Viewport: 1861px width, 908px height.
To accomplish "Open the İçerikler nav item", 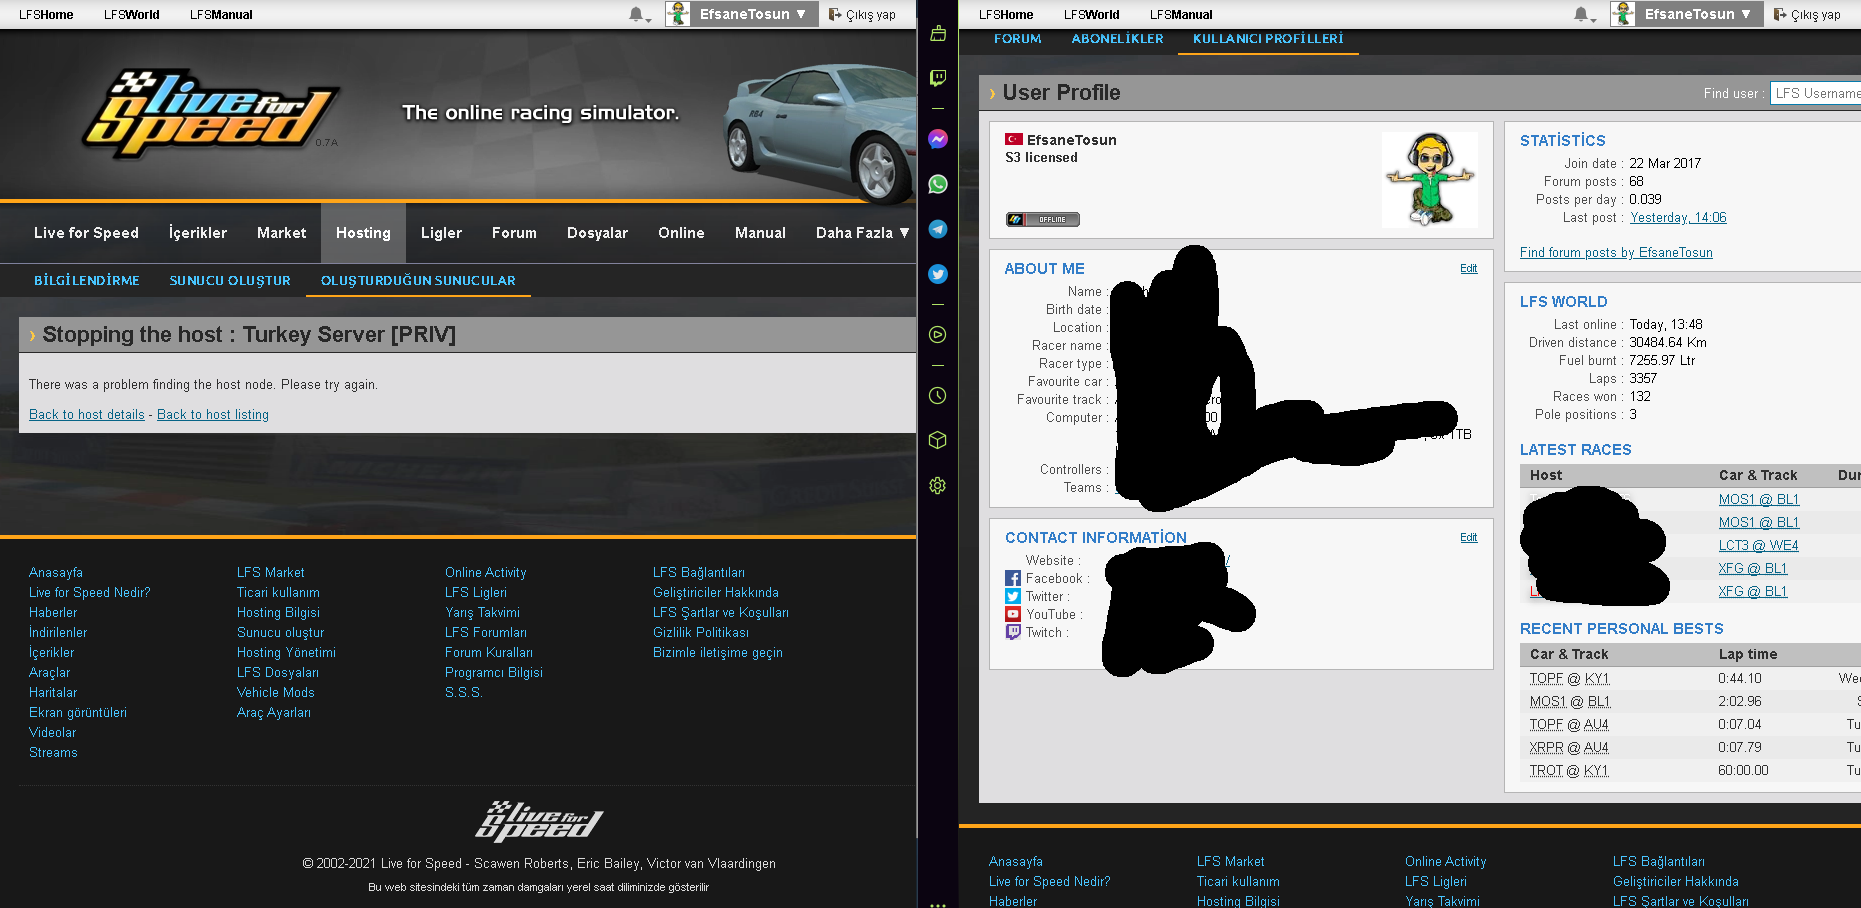I will coord(198,233).
